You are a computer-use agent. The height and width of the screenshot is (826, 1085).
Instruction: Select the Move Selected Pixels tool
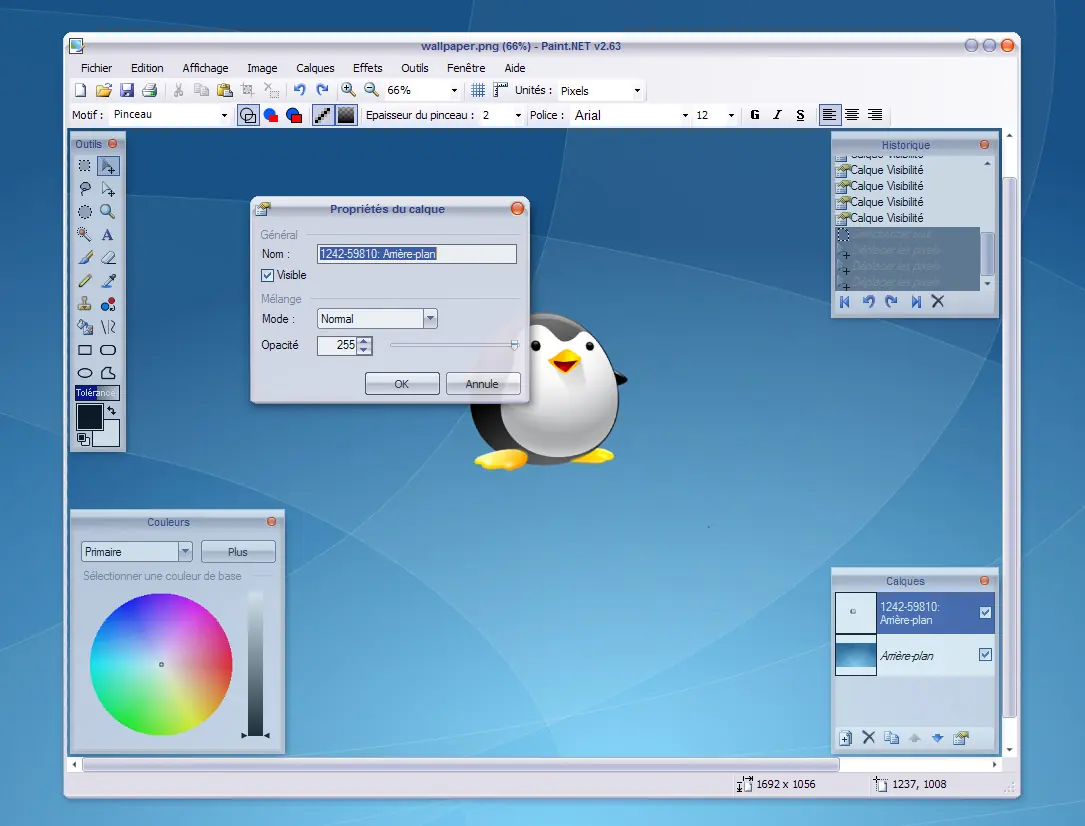[108, 166]
